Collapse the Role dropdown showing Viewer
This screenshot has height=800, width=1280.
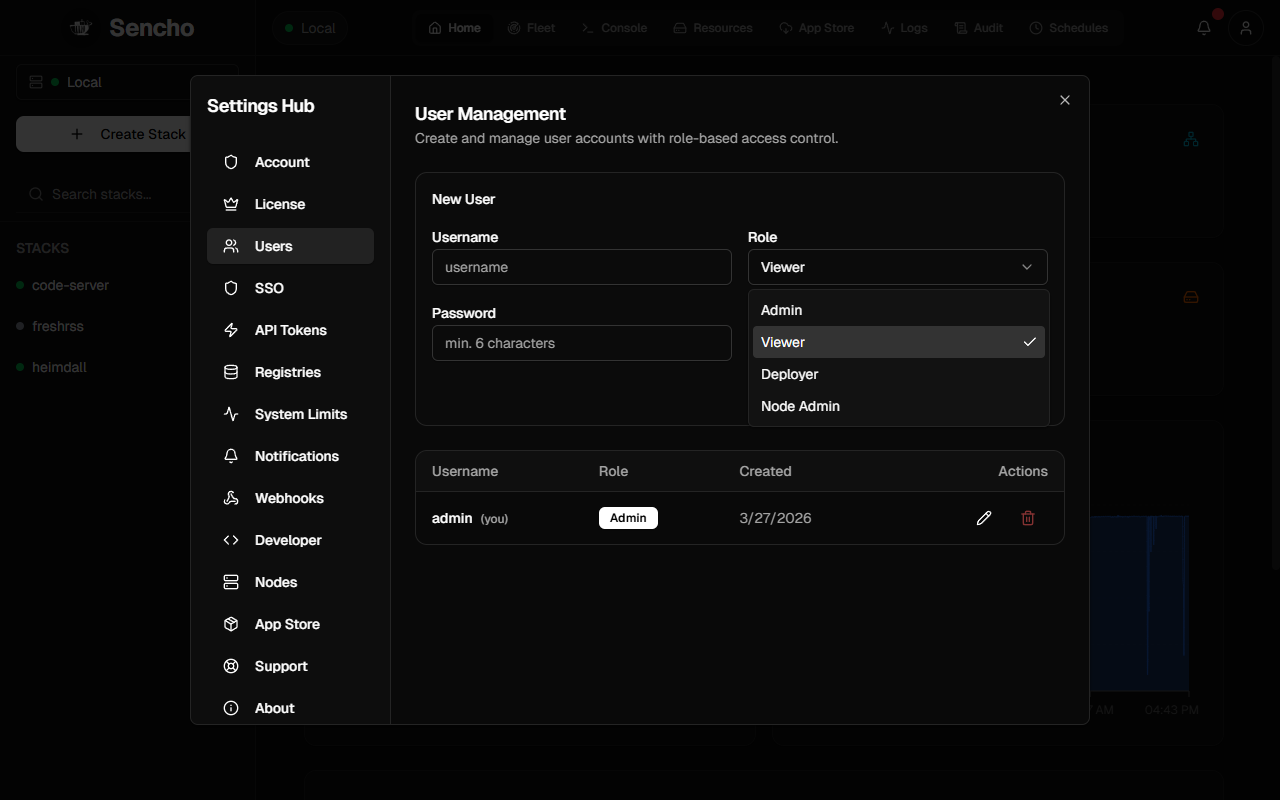pyautogui.click(x=898, y=267)
